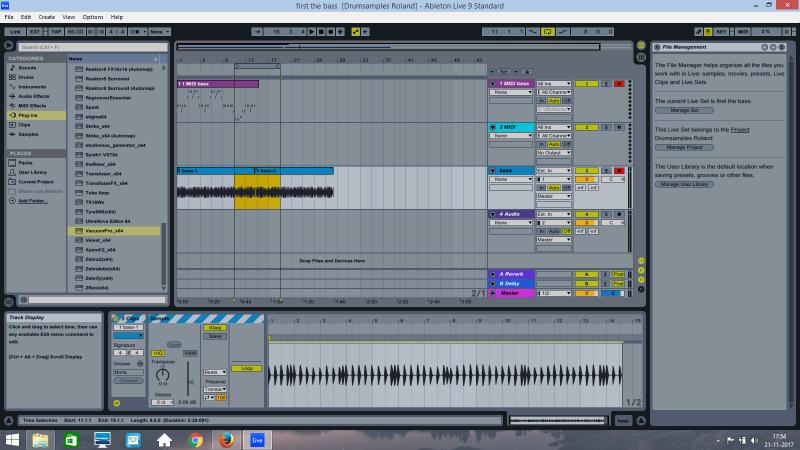The image size is (800, 450).
Task: Click the Play button in transport
Action: tap(312, 32)
